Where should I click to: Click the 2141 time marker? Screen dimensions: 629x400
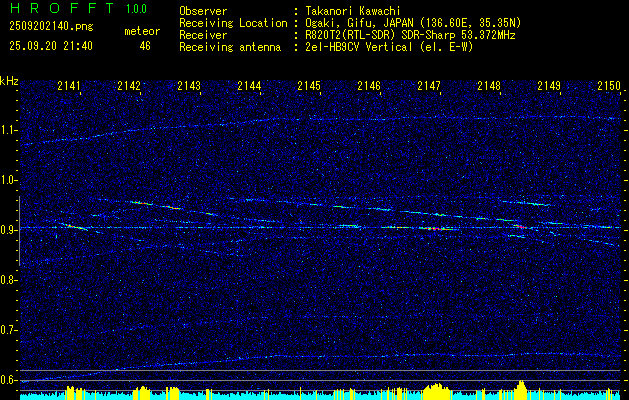pyautogui.click(x=69, y=87)
